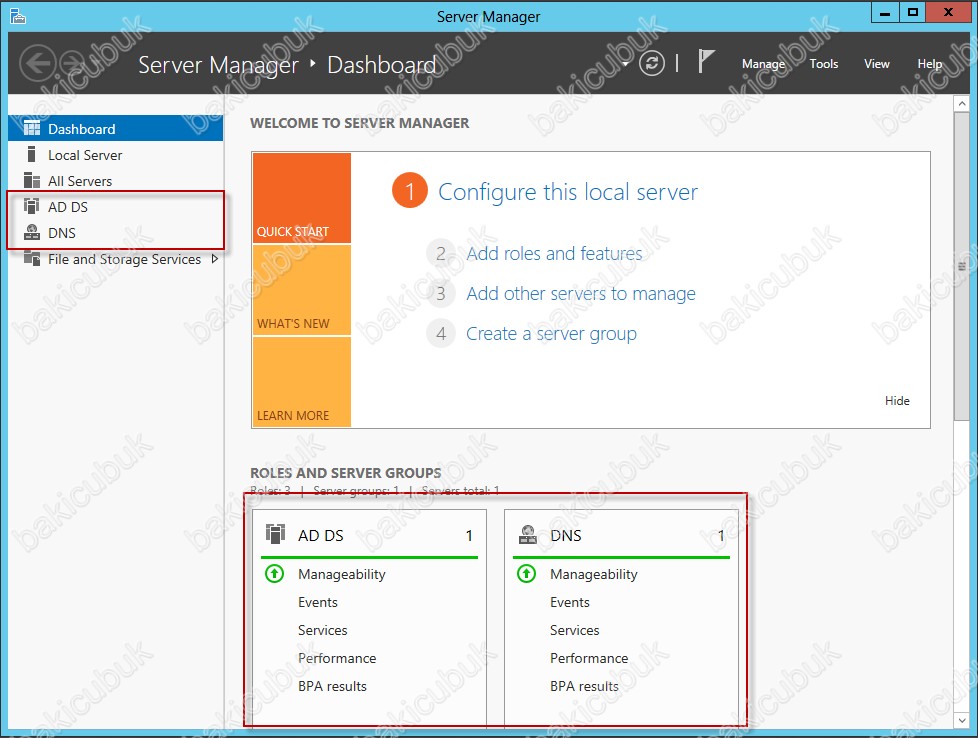The width and height of the screenshot is (978, 738).
Task: Click the AD DS sidebar icon
Action: coord(32,206)
